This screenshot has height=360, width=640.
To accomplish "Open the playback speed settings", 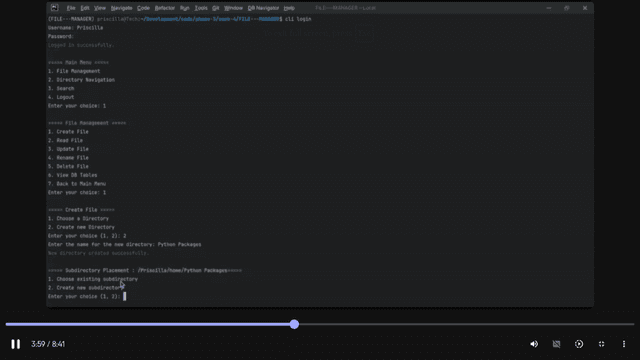I will [579, 344].
